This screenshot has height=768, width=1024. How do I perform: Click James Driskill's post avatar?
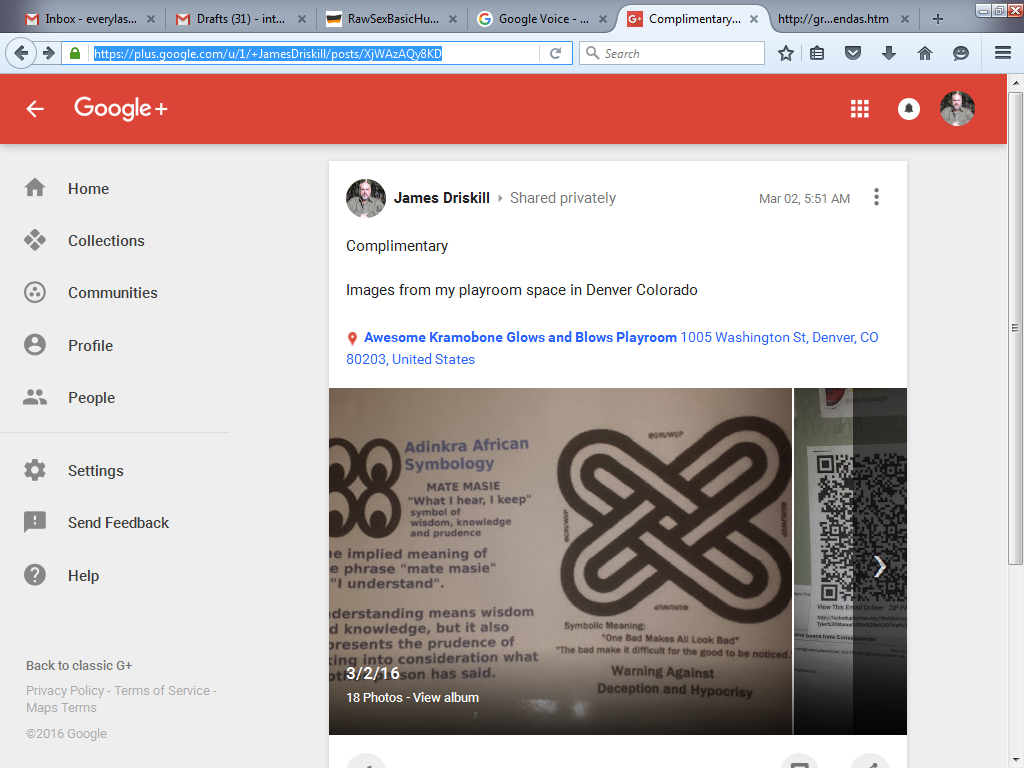tap(366, 198)
